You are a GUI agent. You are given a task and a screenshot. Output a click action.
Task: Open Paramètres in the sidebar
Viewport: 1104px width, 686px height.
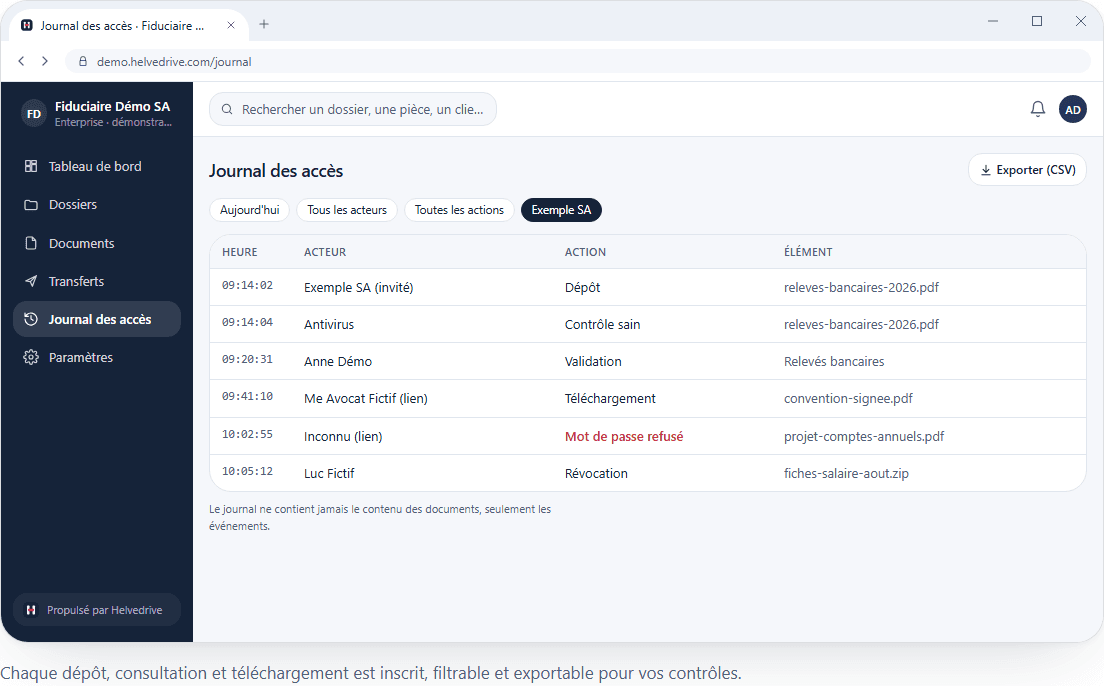click(x=96, y=357)
